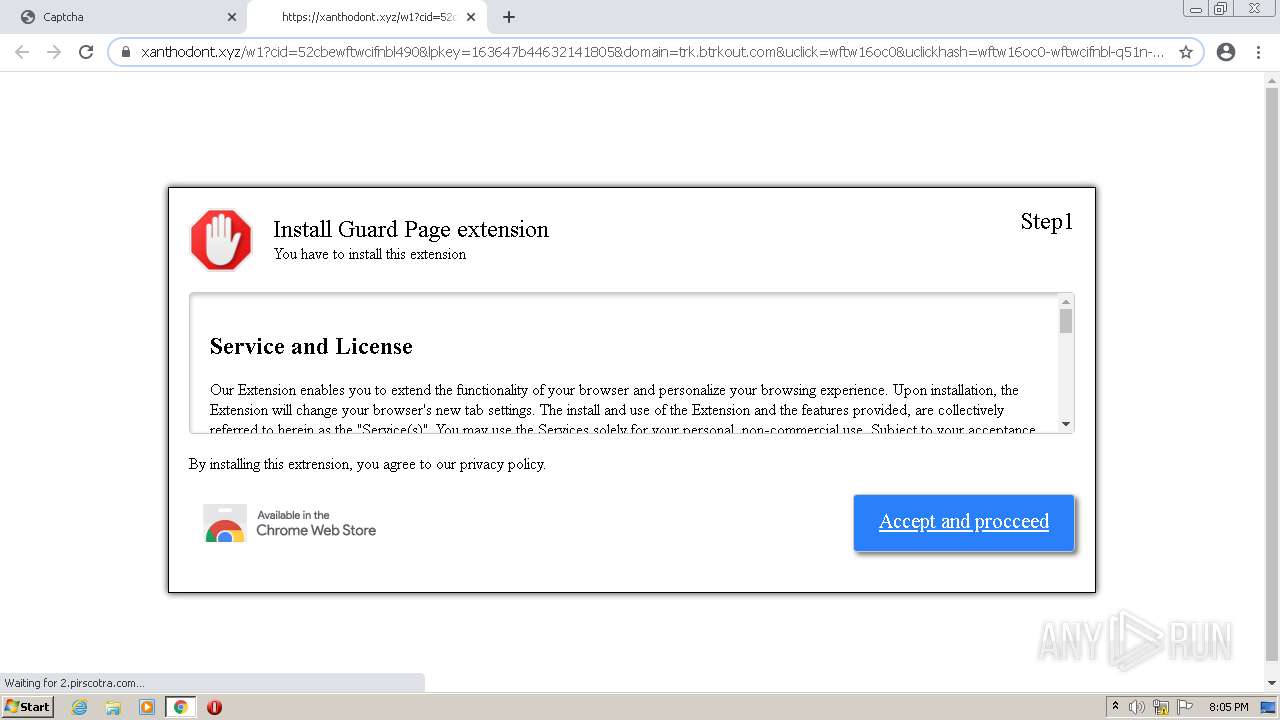Click the page scrollbar up arrow
The width and height of the screenshot is (1280, 720).
(x=1272, y=79)
